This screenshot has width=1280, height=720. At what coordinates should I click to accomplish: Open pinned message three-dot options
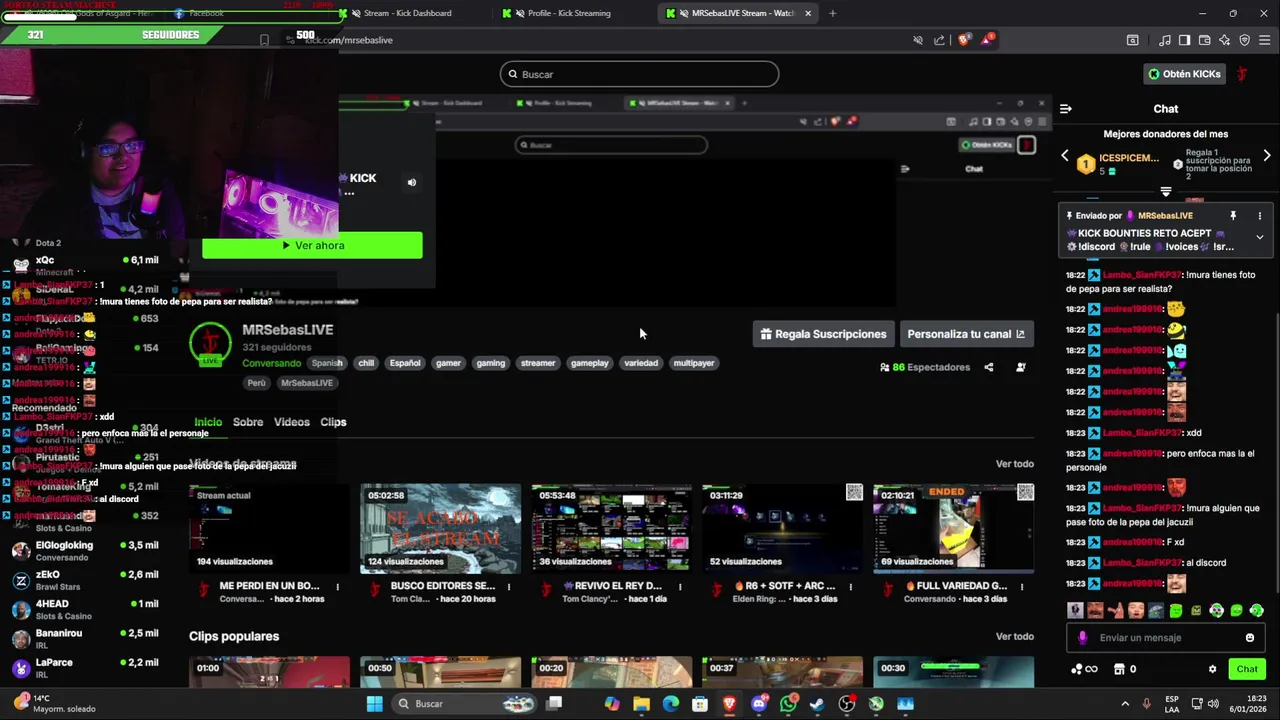(1260, 216)
